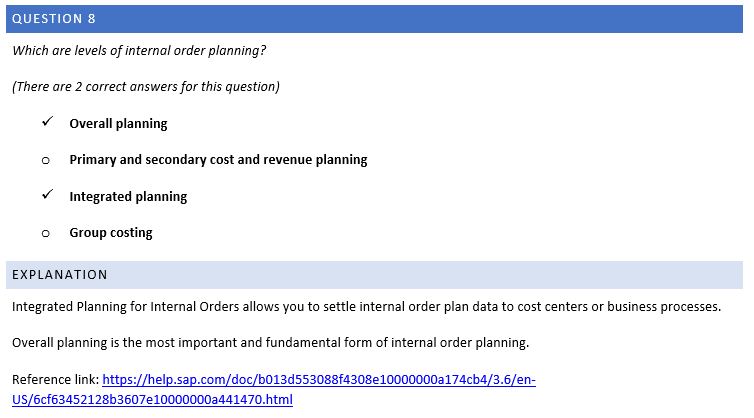Click the question text about internal order planning
Viewport: 754px width, 418px height.
coord(139,51)
